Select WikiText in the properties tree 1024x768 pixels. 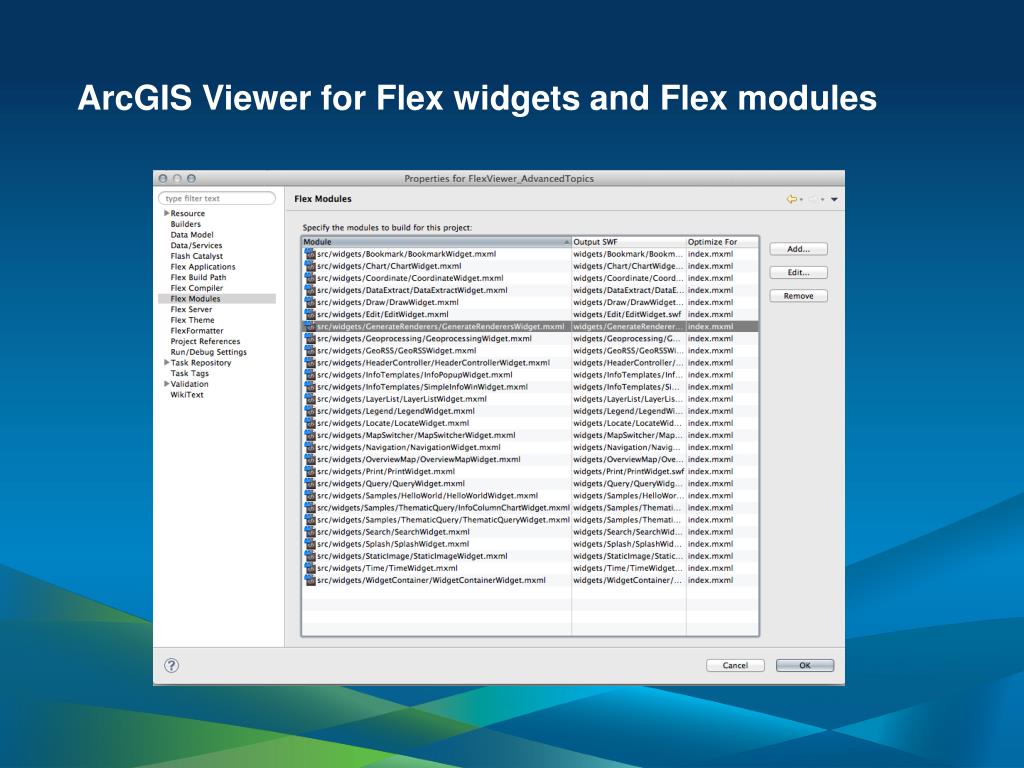pyautogui.click(x=187, y=394)
